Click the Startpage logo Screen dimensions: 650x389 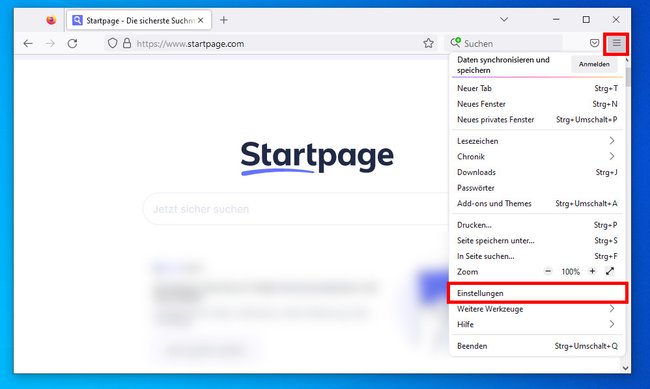(x=317, y=158)
